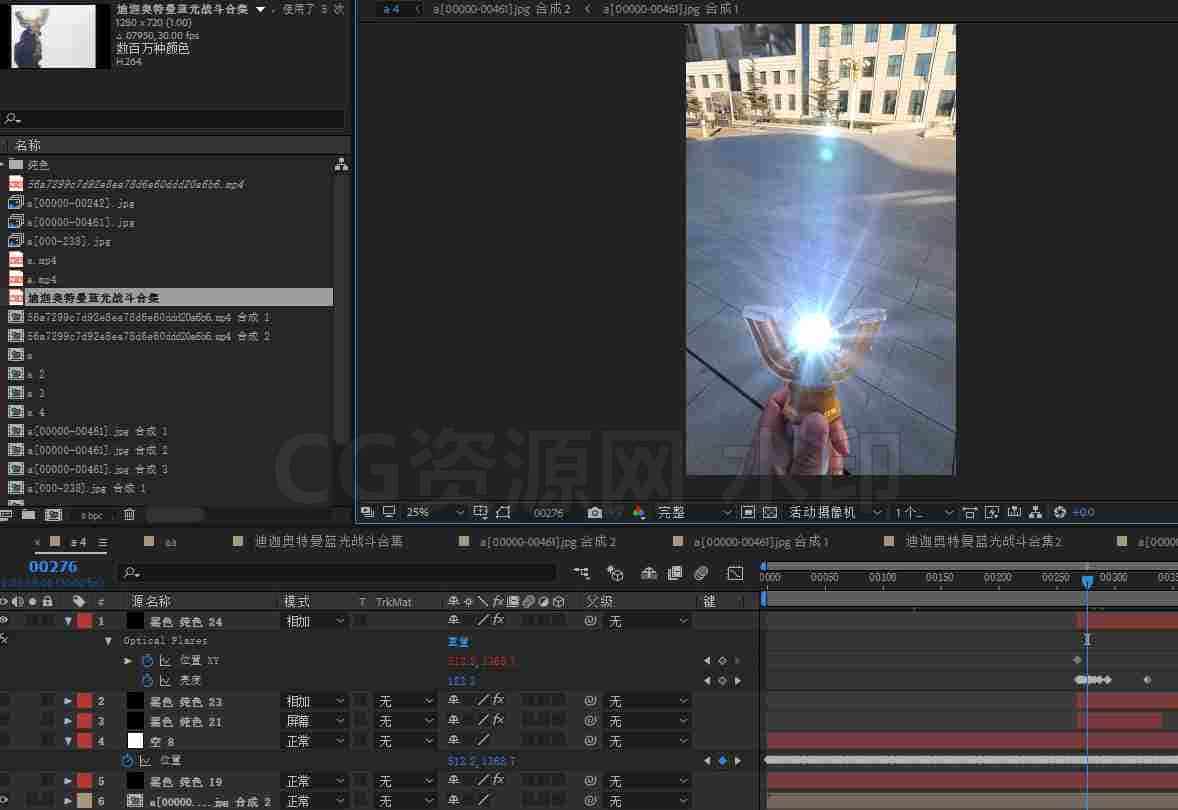
Task: Toggle visibility of layer 6 composition
Action: pyautogui.click(x=5, y=800)
